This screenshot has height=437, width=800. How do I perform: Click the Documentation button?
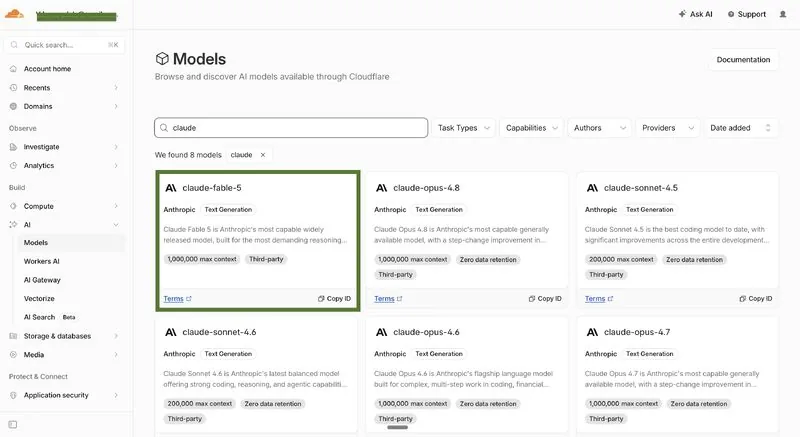743,60
